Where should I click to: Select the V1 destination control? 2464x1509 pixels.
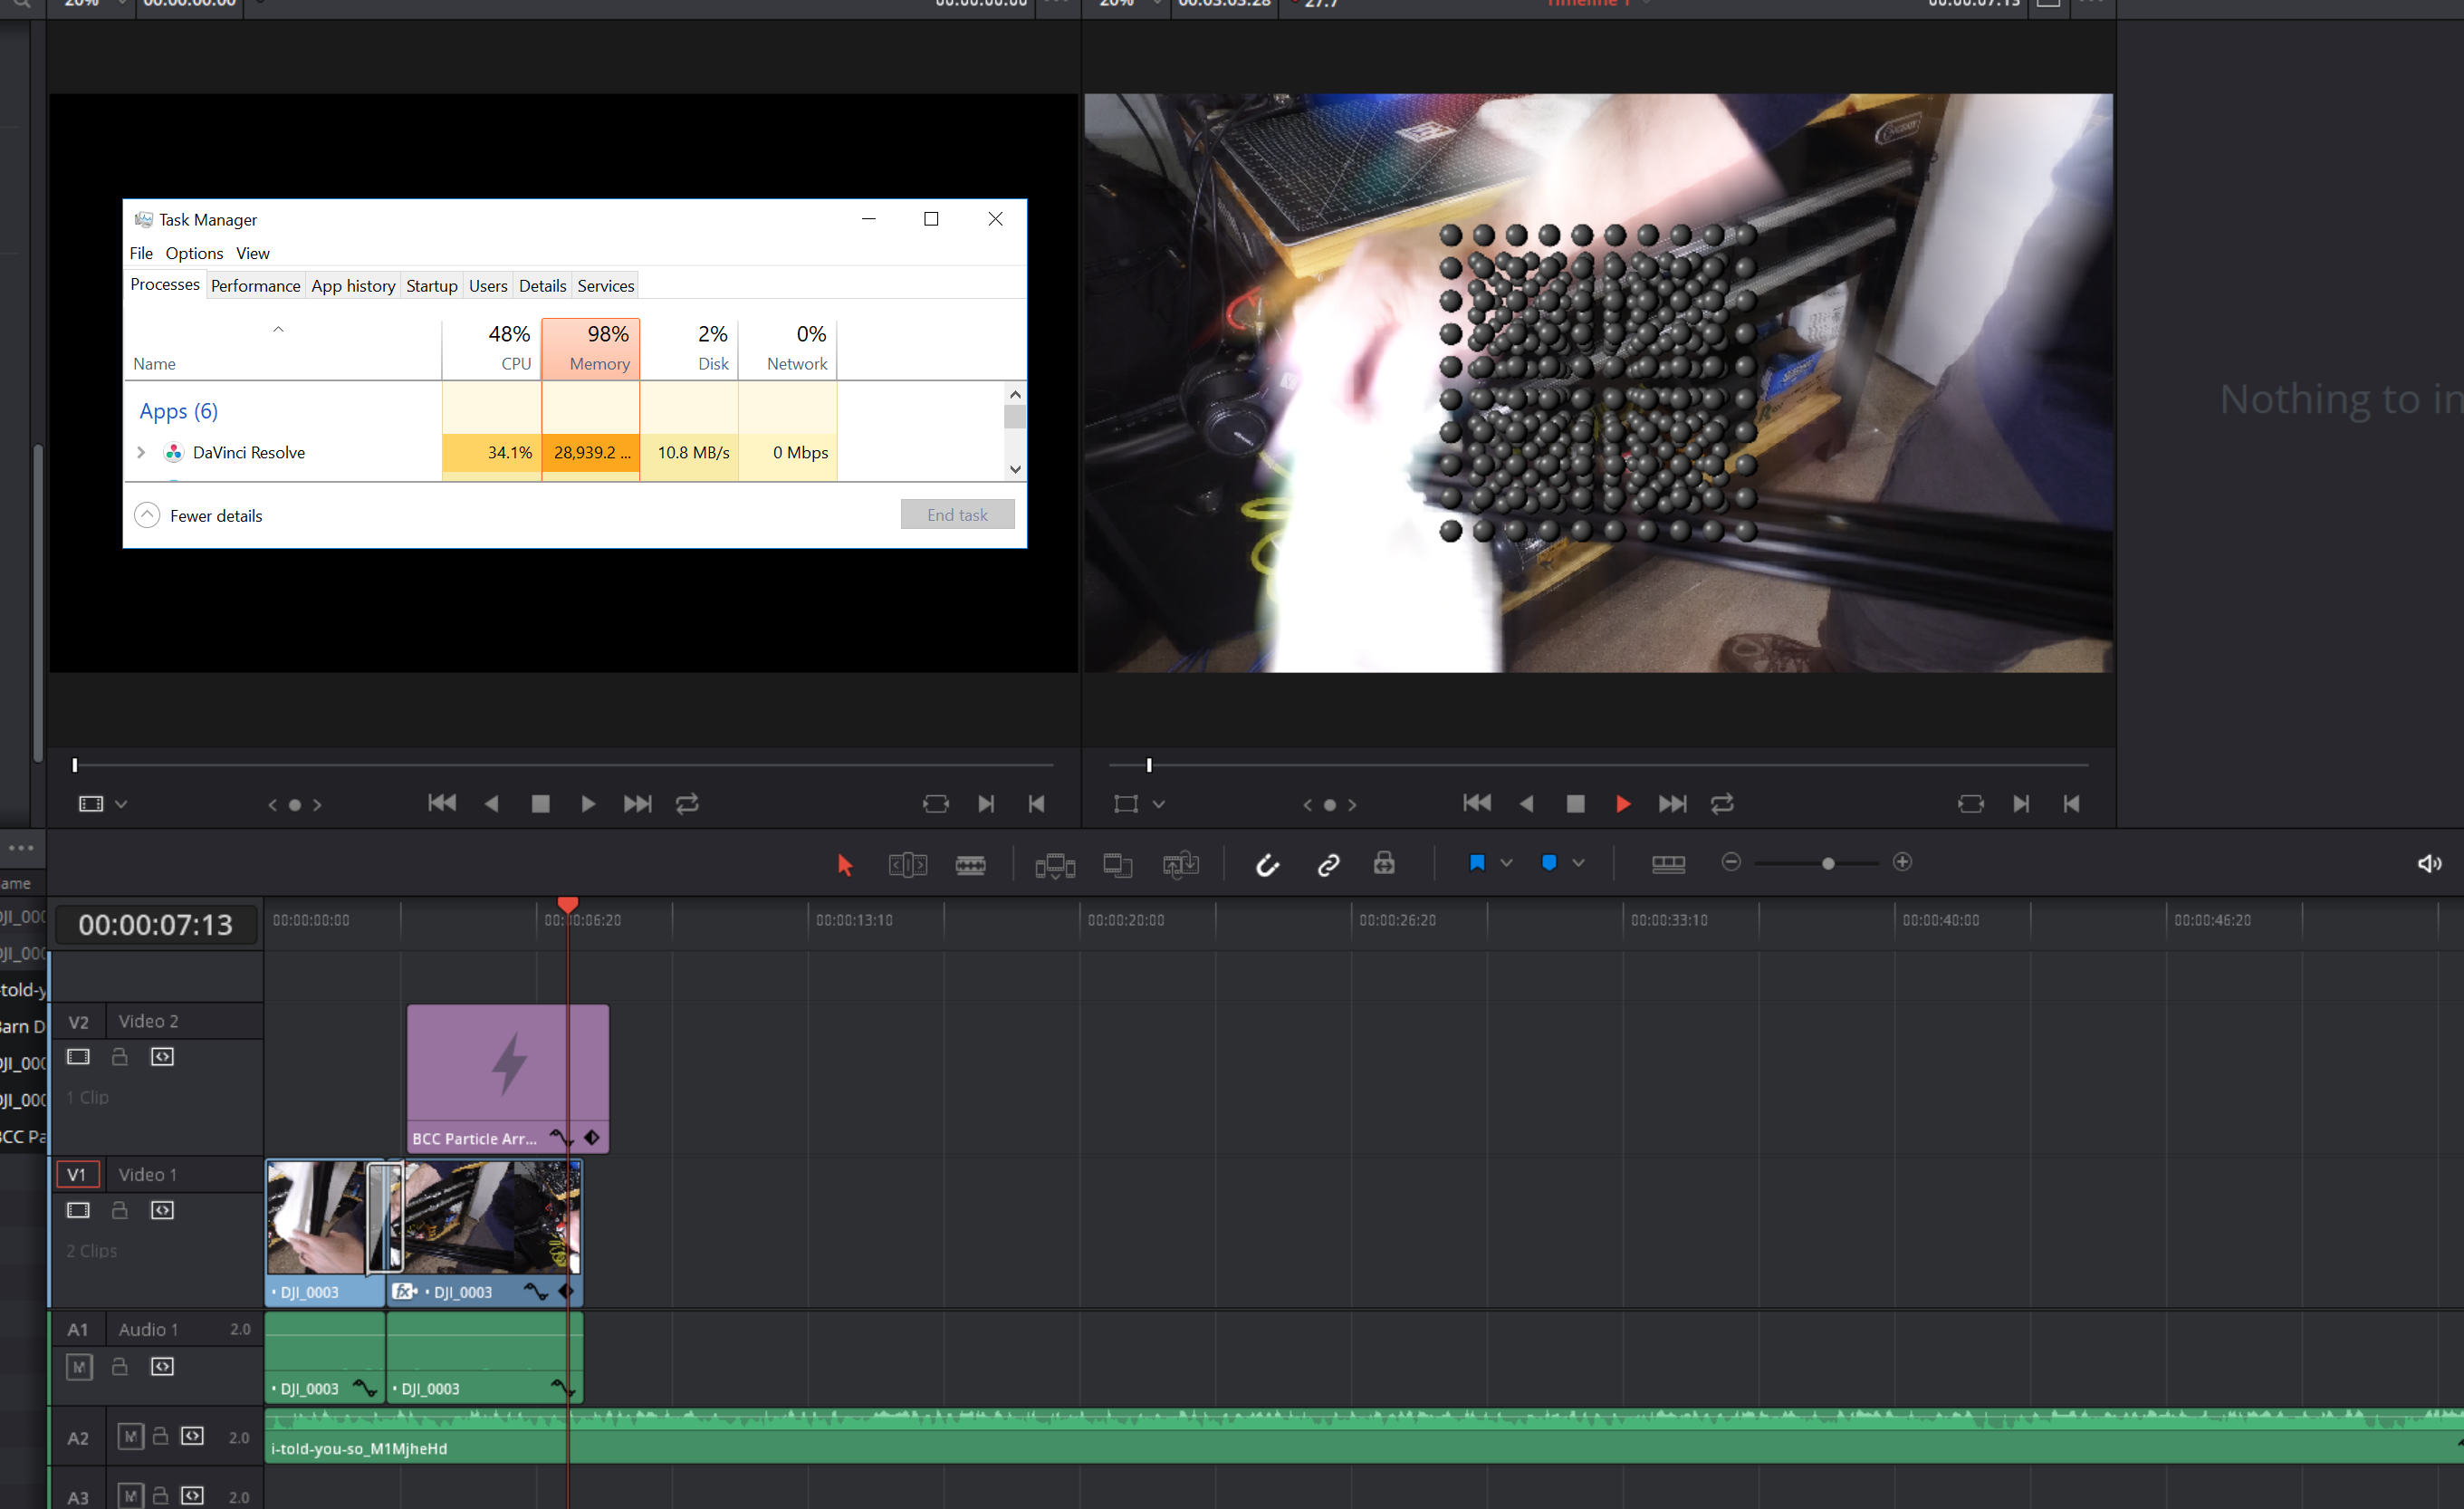tap(77, 1174)
